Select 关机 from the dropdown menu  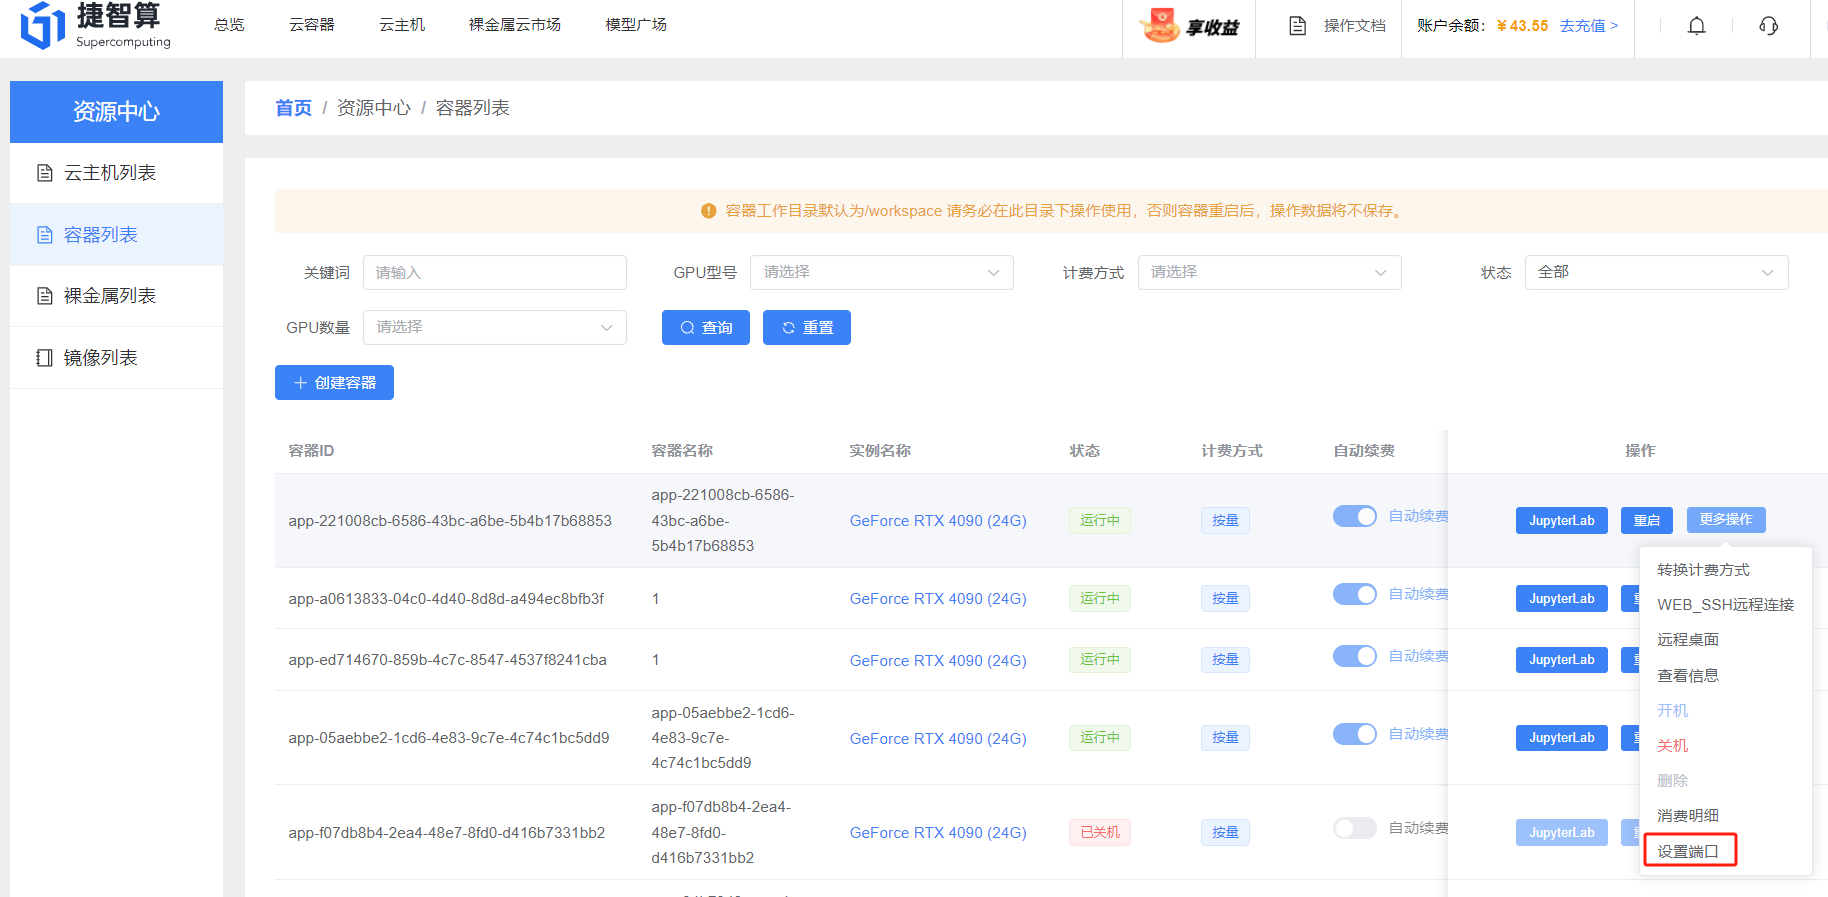(x=1672, y=746)
